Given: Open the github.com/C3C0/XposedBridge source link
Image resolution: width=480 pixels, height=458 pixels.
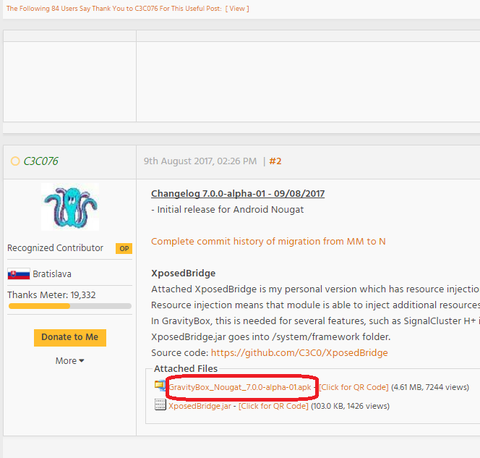Looking at the screenshot, I should [x=299, y=353].
